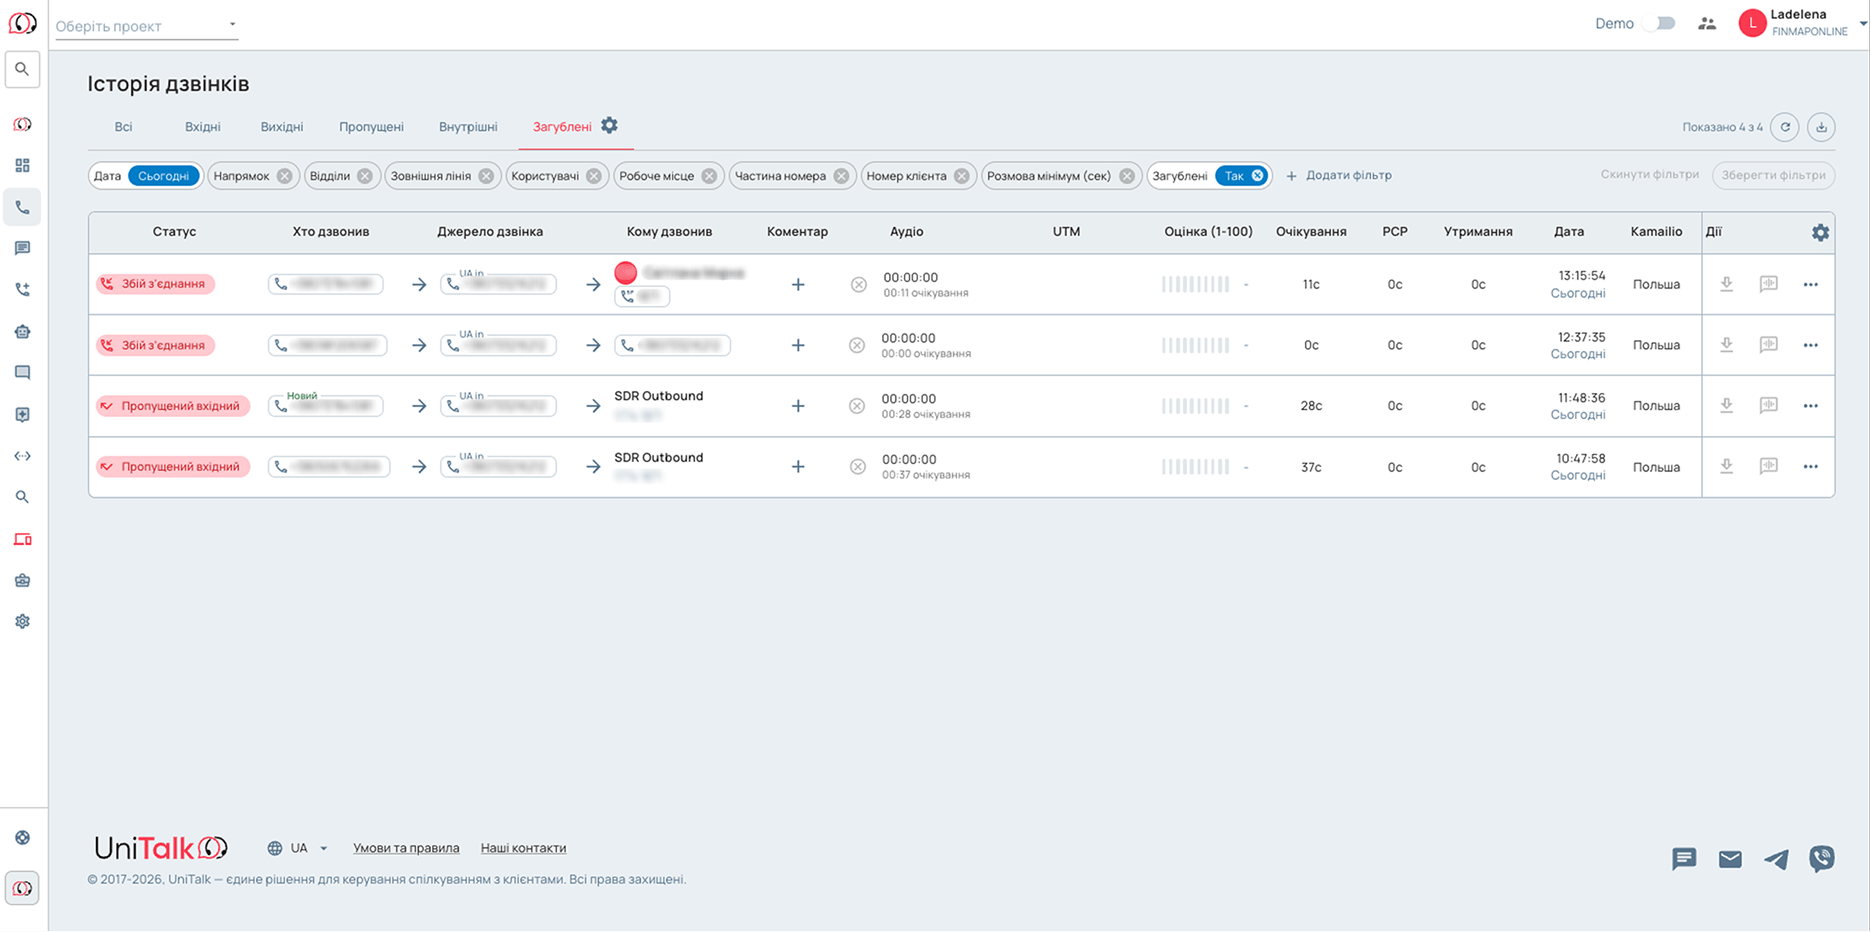Switch to the Внутрішні tab
Image resolution: width=1871 pixels, height=932 pixels.
coord(468,127)
